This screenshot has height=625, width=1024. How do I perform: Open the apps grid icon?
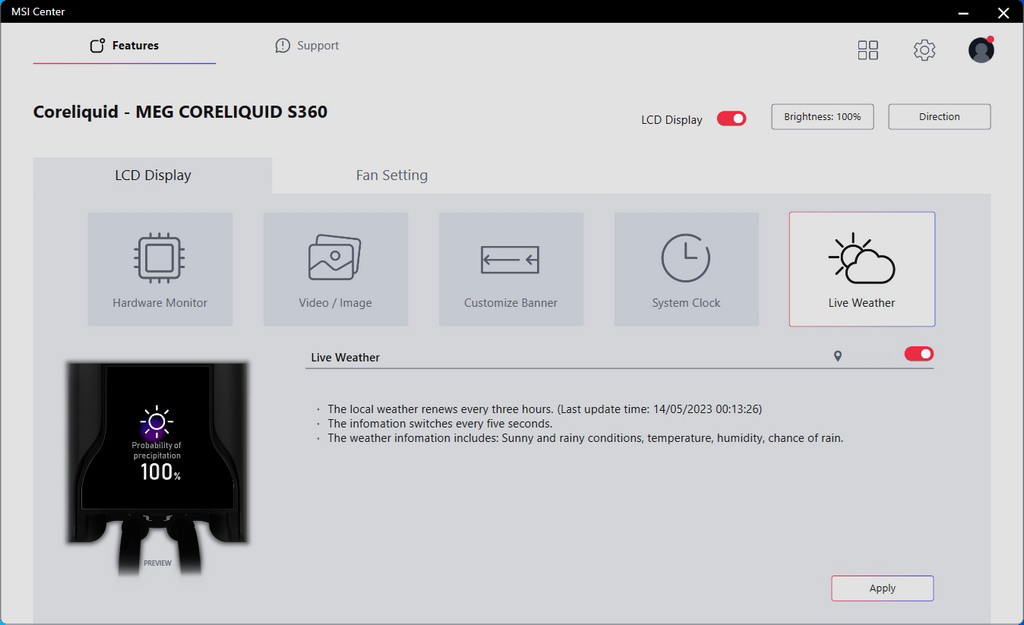point(868,50)
